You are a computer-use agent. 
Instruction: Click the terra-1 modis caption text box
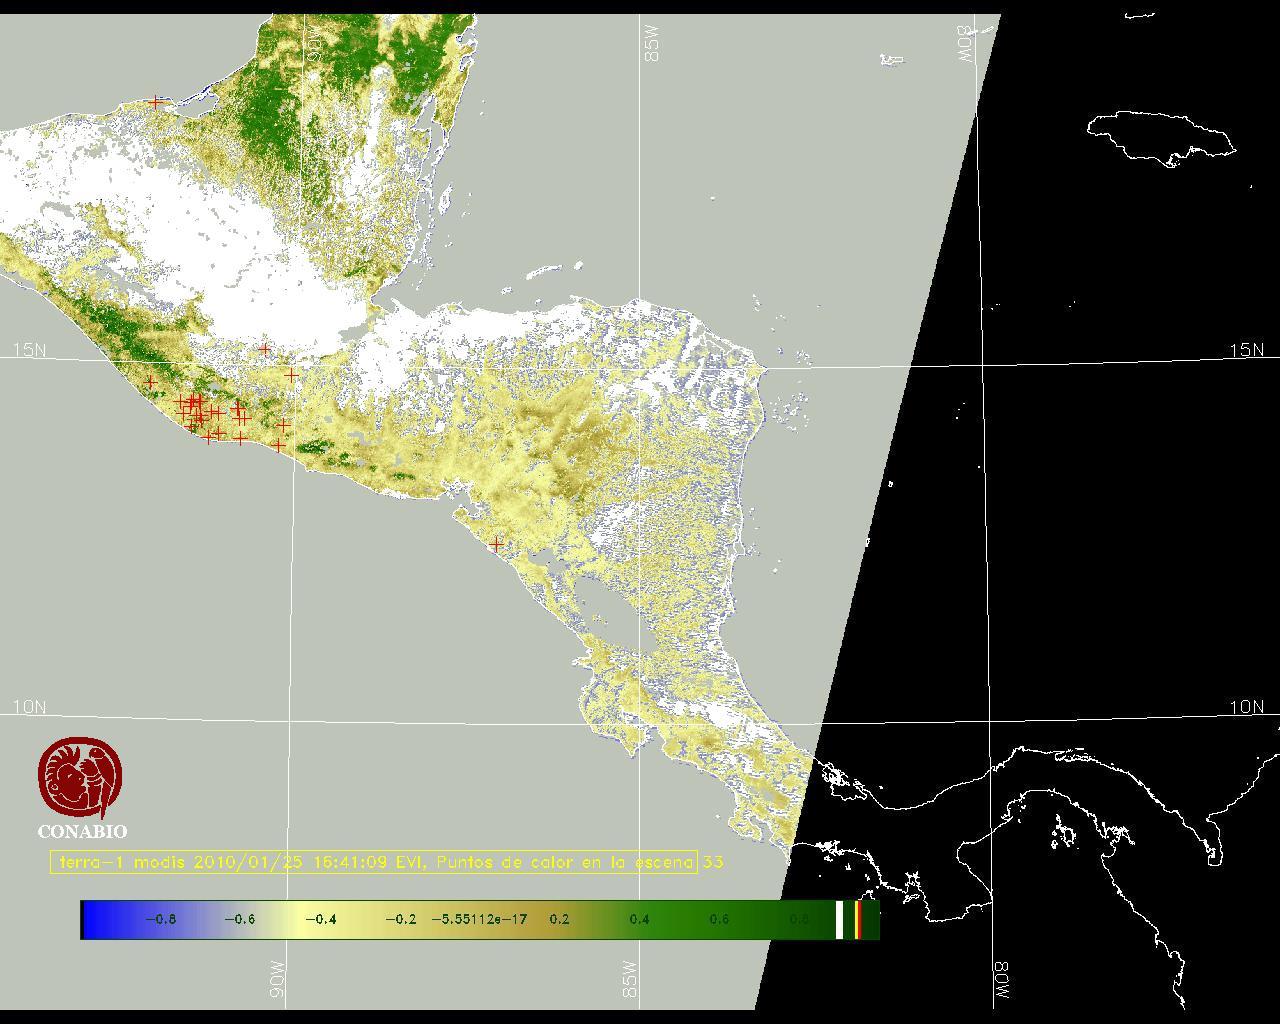(x=374, y=862)
